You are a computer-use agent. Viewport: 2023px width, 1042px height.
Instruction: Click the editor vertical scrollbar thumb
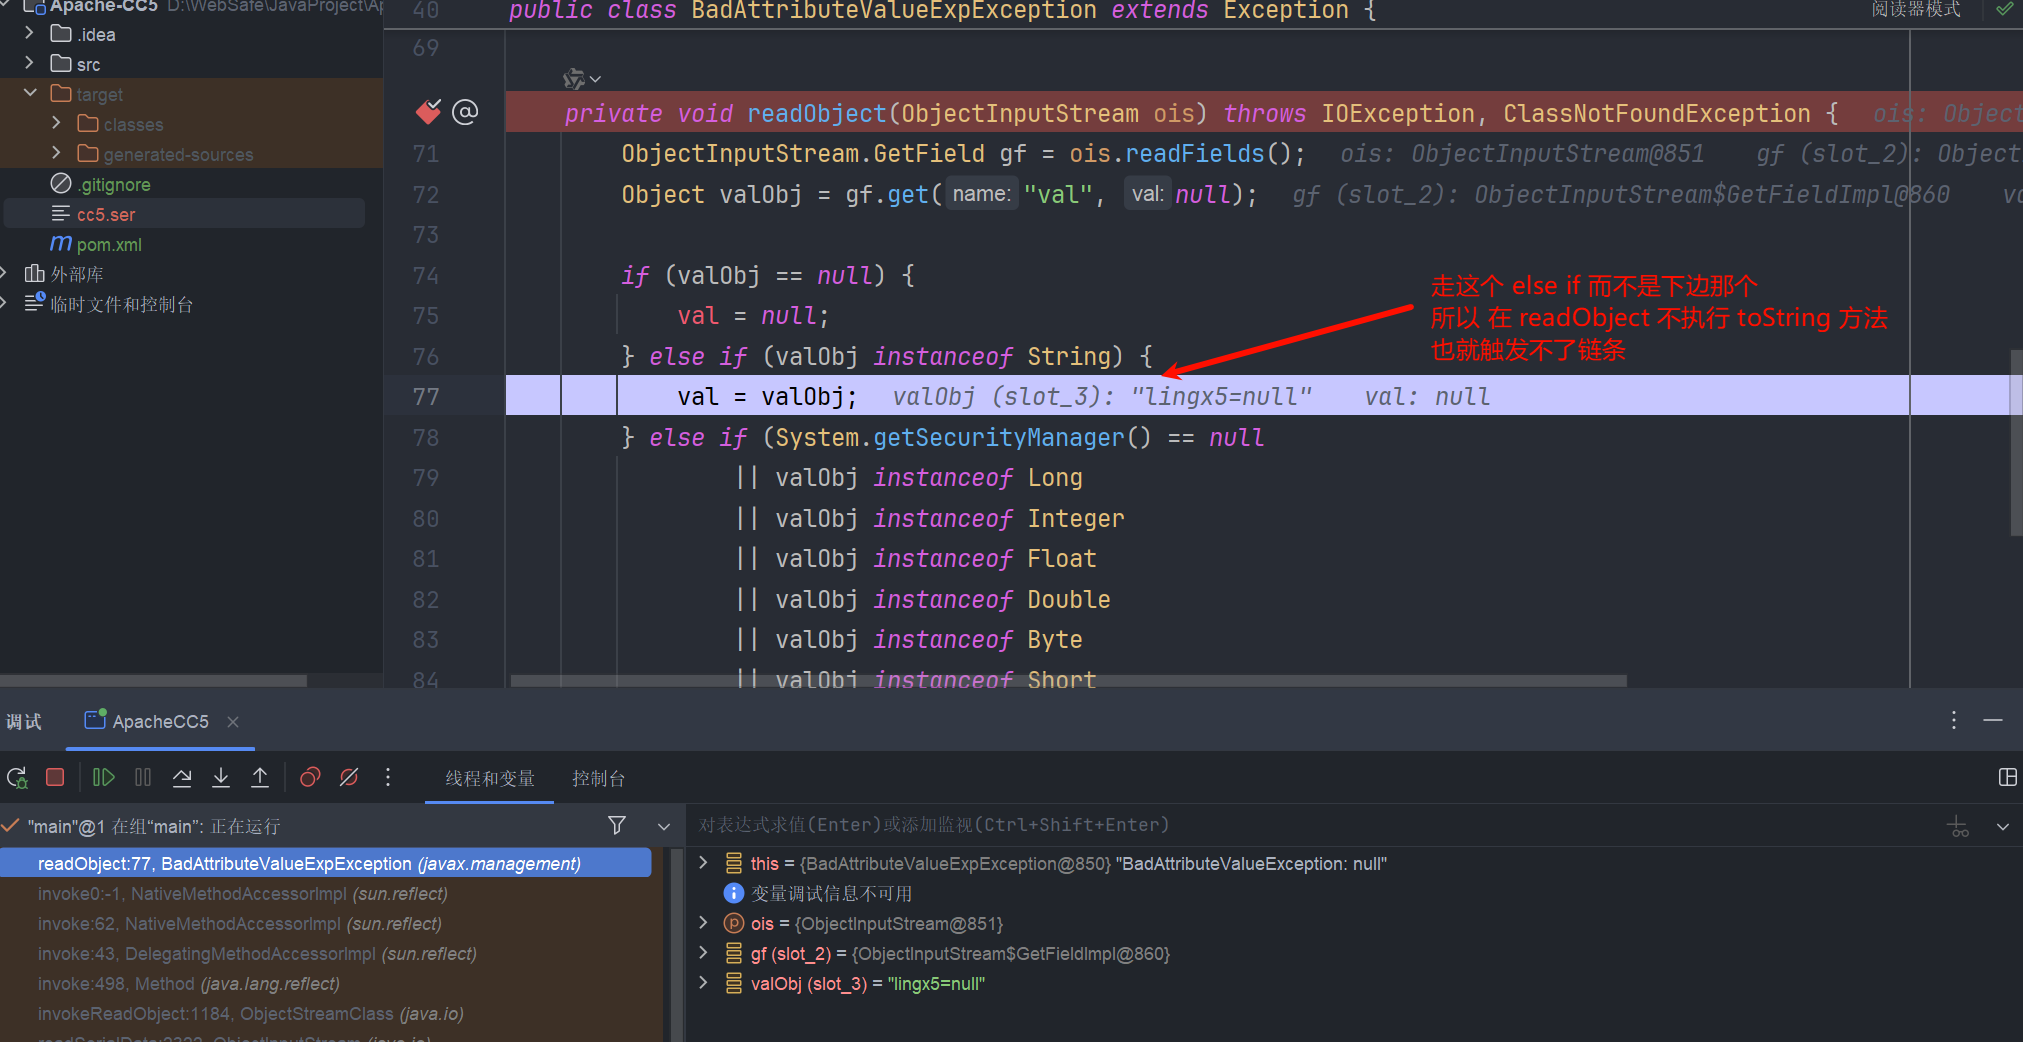tap(2016, 443)
